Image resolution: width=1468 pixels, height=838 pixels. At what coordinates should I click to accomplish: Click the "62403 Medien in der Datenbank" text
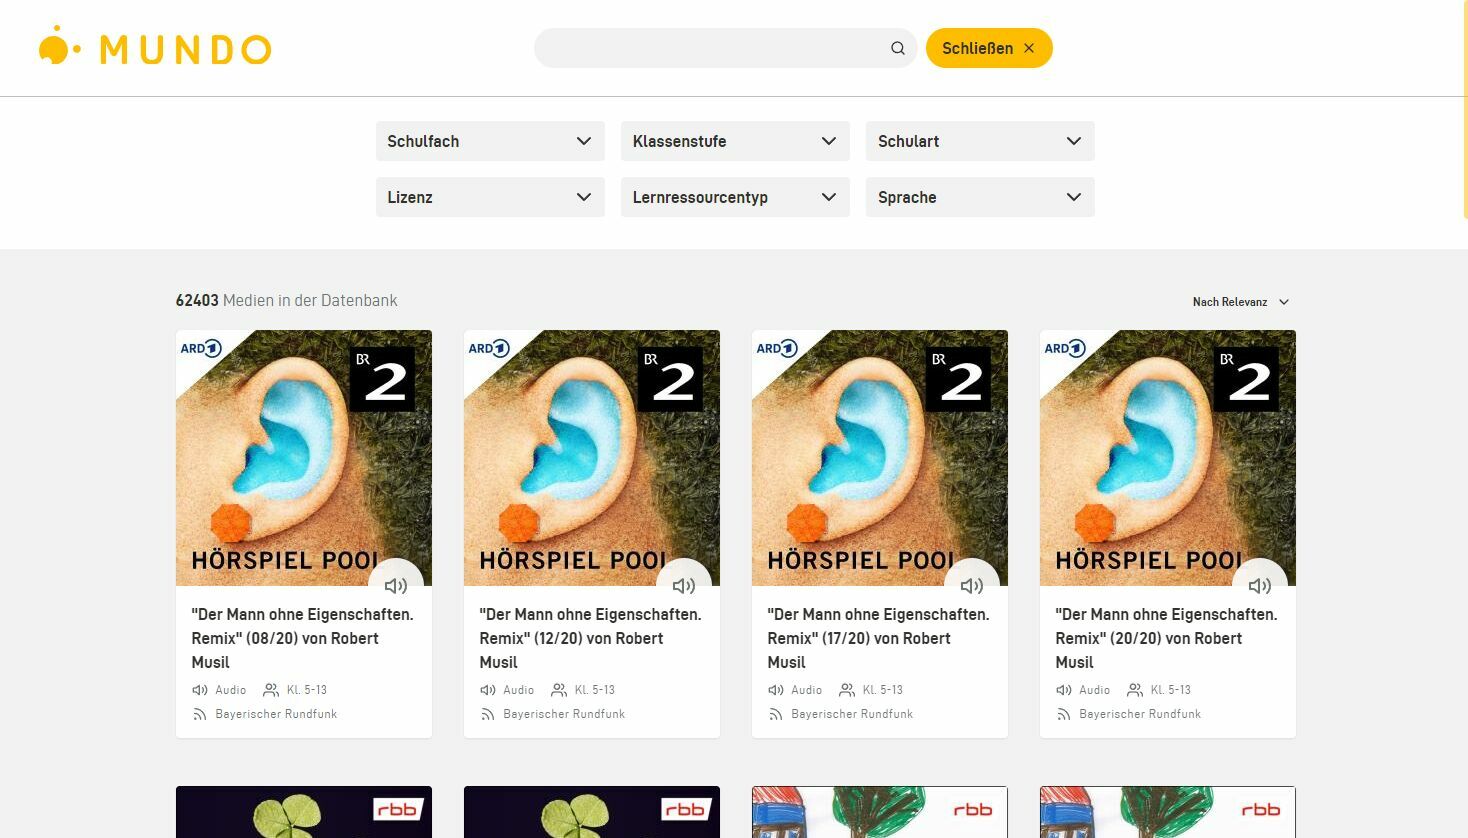pyautogui.click(x=286, y=300)
